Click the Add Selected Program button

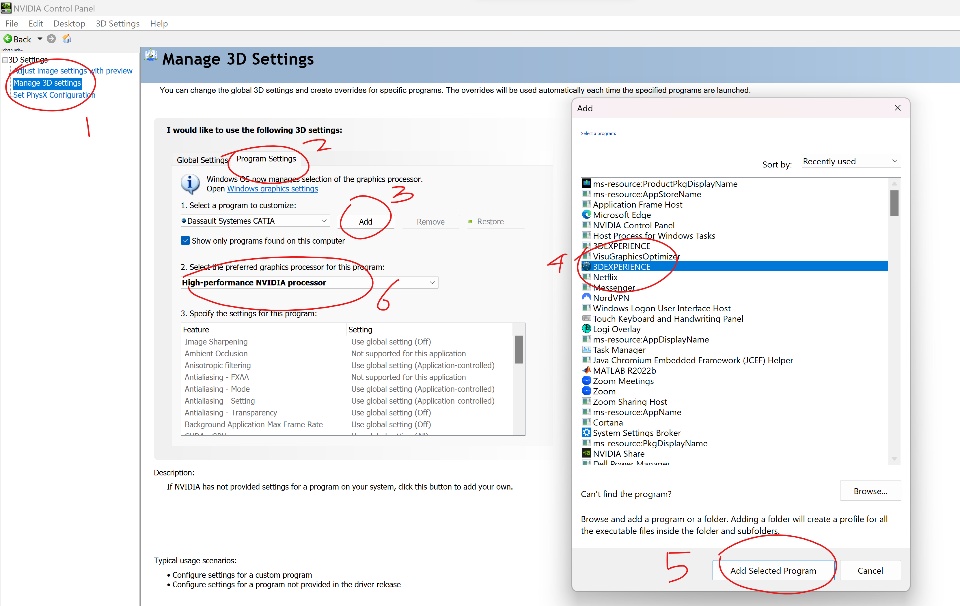pos(773,570)
